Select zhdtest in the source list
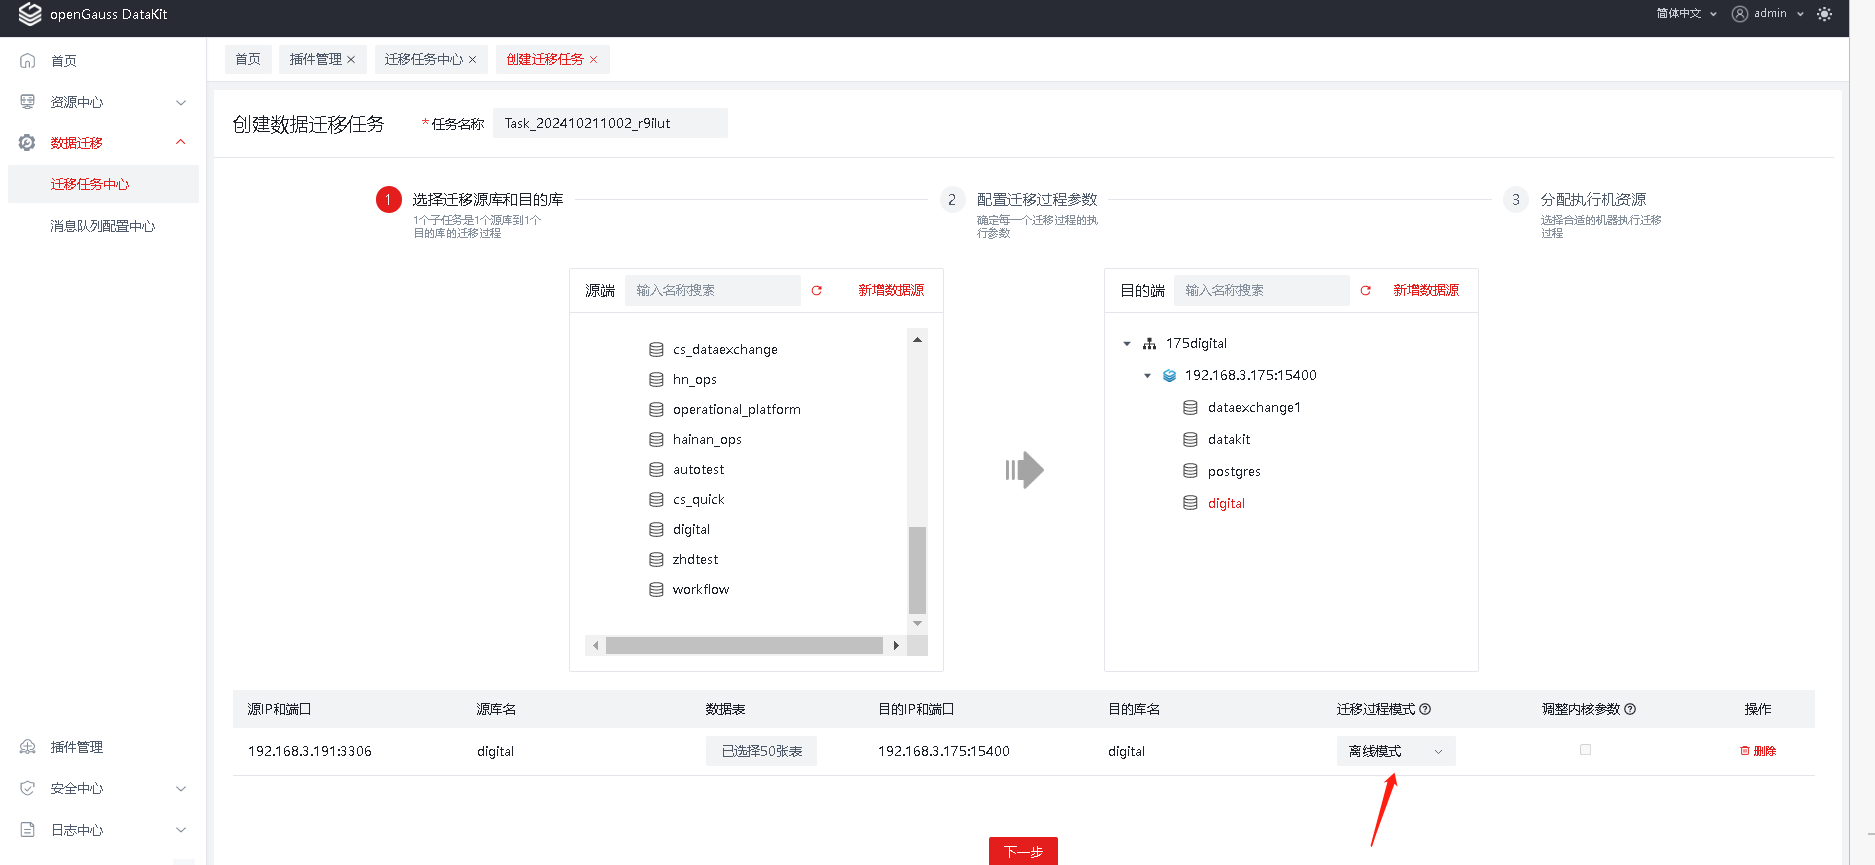The height and width of the screenshot is (865, 1875). (695, 559)
